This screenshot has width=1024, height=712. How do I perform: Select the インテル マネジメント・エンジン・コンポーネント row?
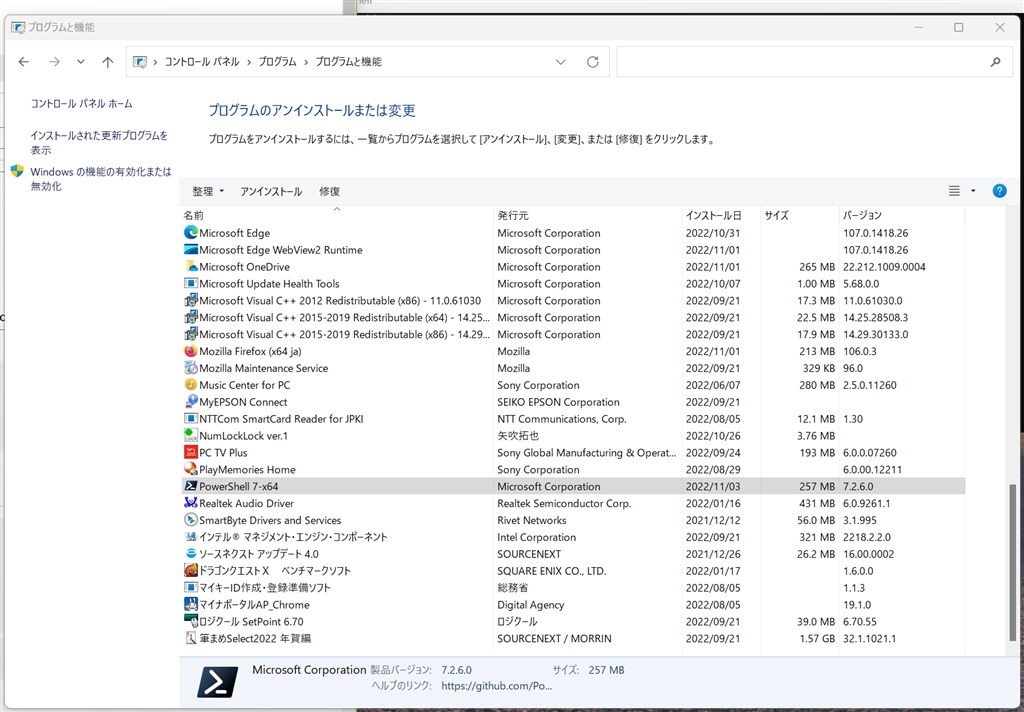click(573, 537)
